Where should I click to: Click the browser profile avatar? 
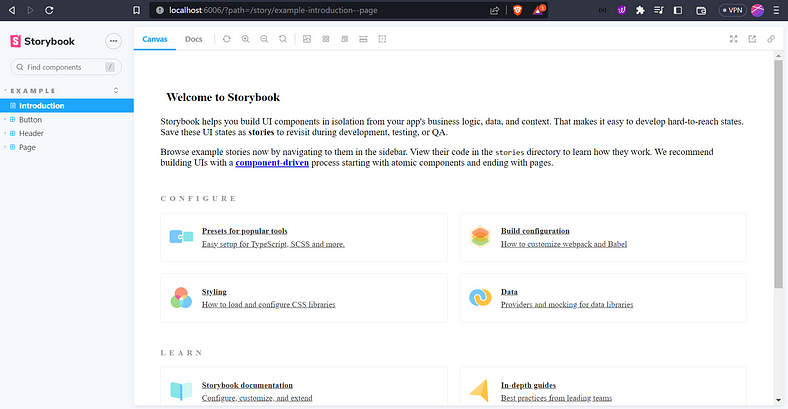(x=757, y=10)
